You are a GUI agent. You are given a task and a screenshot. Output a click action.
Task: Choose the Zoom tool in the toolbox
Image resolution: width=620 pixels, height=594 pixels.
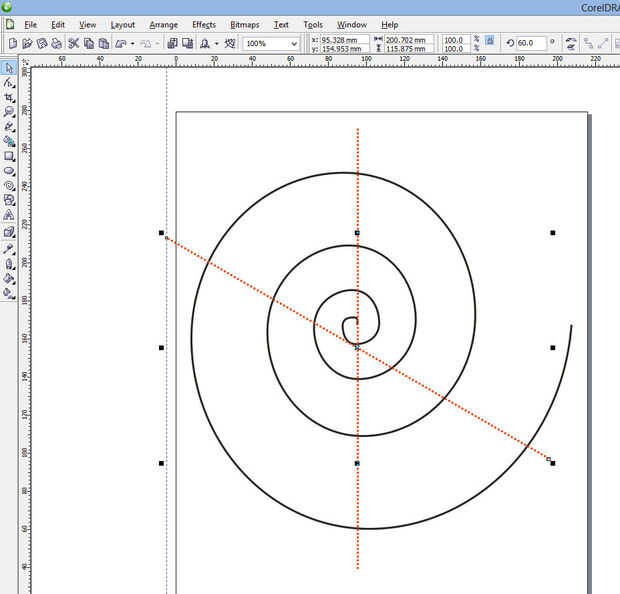tap(9, 112)
